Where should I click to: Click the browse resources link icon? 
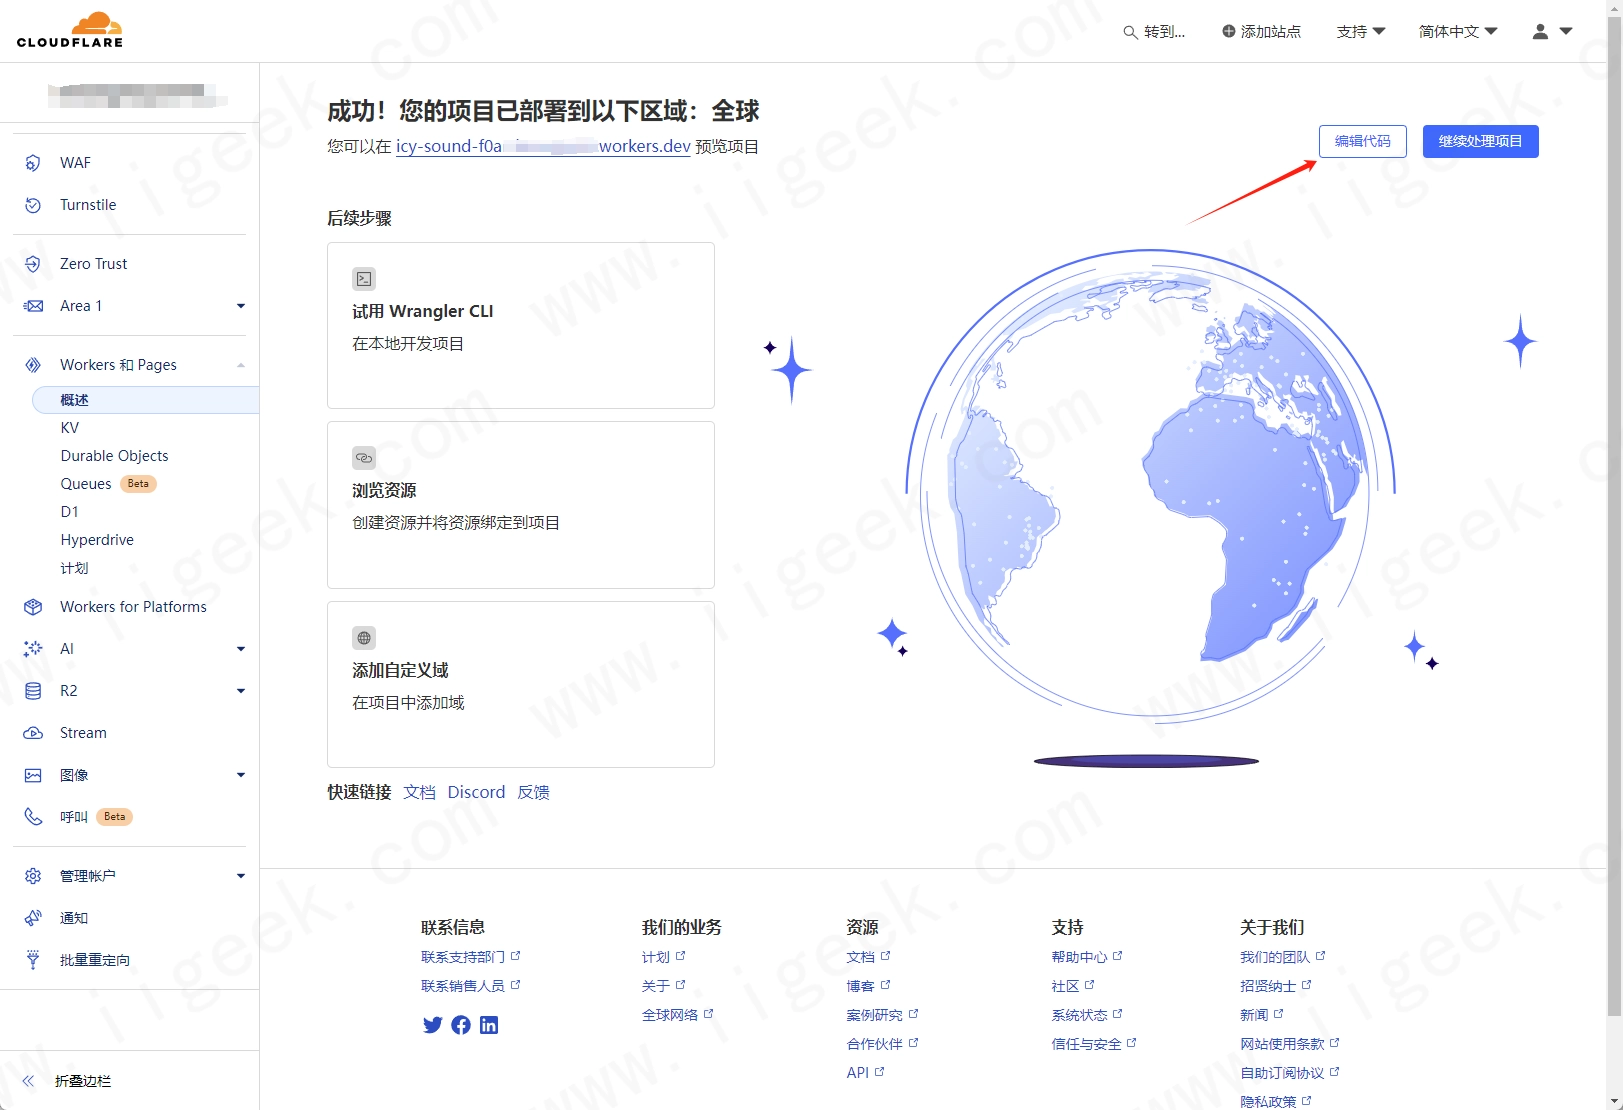tap(364, 458)
